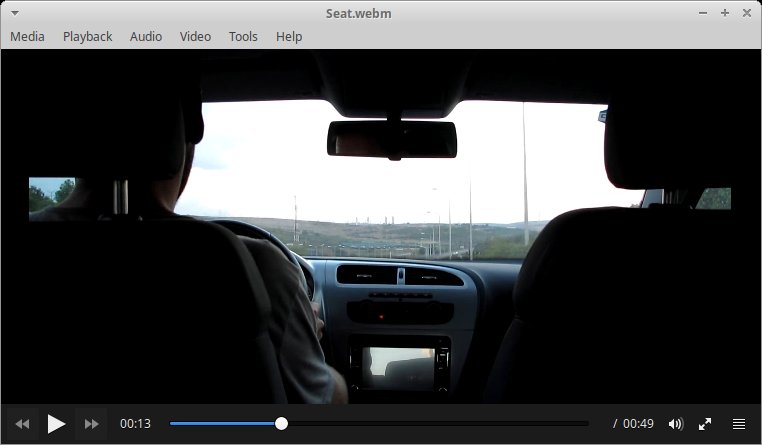Open the Video menu
Image resolution: width=762 pixels, height=445 pixels.
coord(195,36)
